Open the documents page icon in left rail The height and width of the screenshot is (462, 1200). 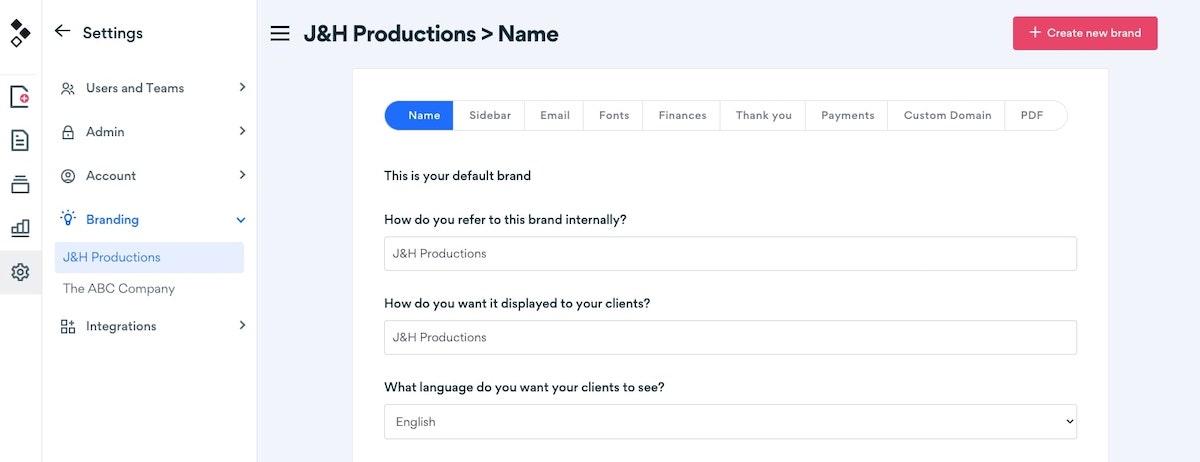pyautogui.click(x=20, y=140)
